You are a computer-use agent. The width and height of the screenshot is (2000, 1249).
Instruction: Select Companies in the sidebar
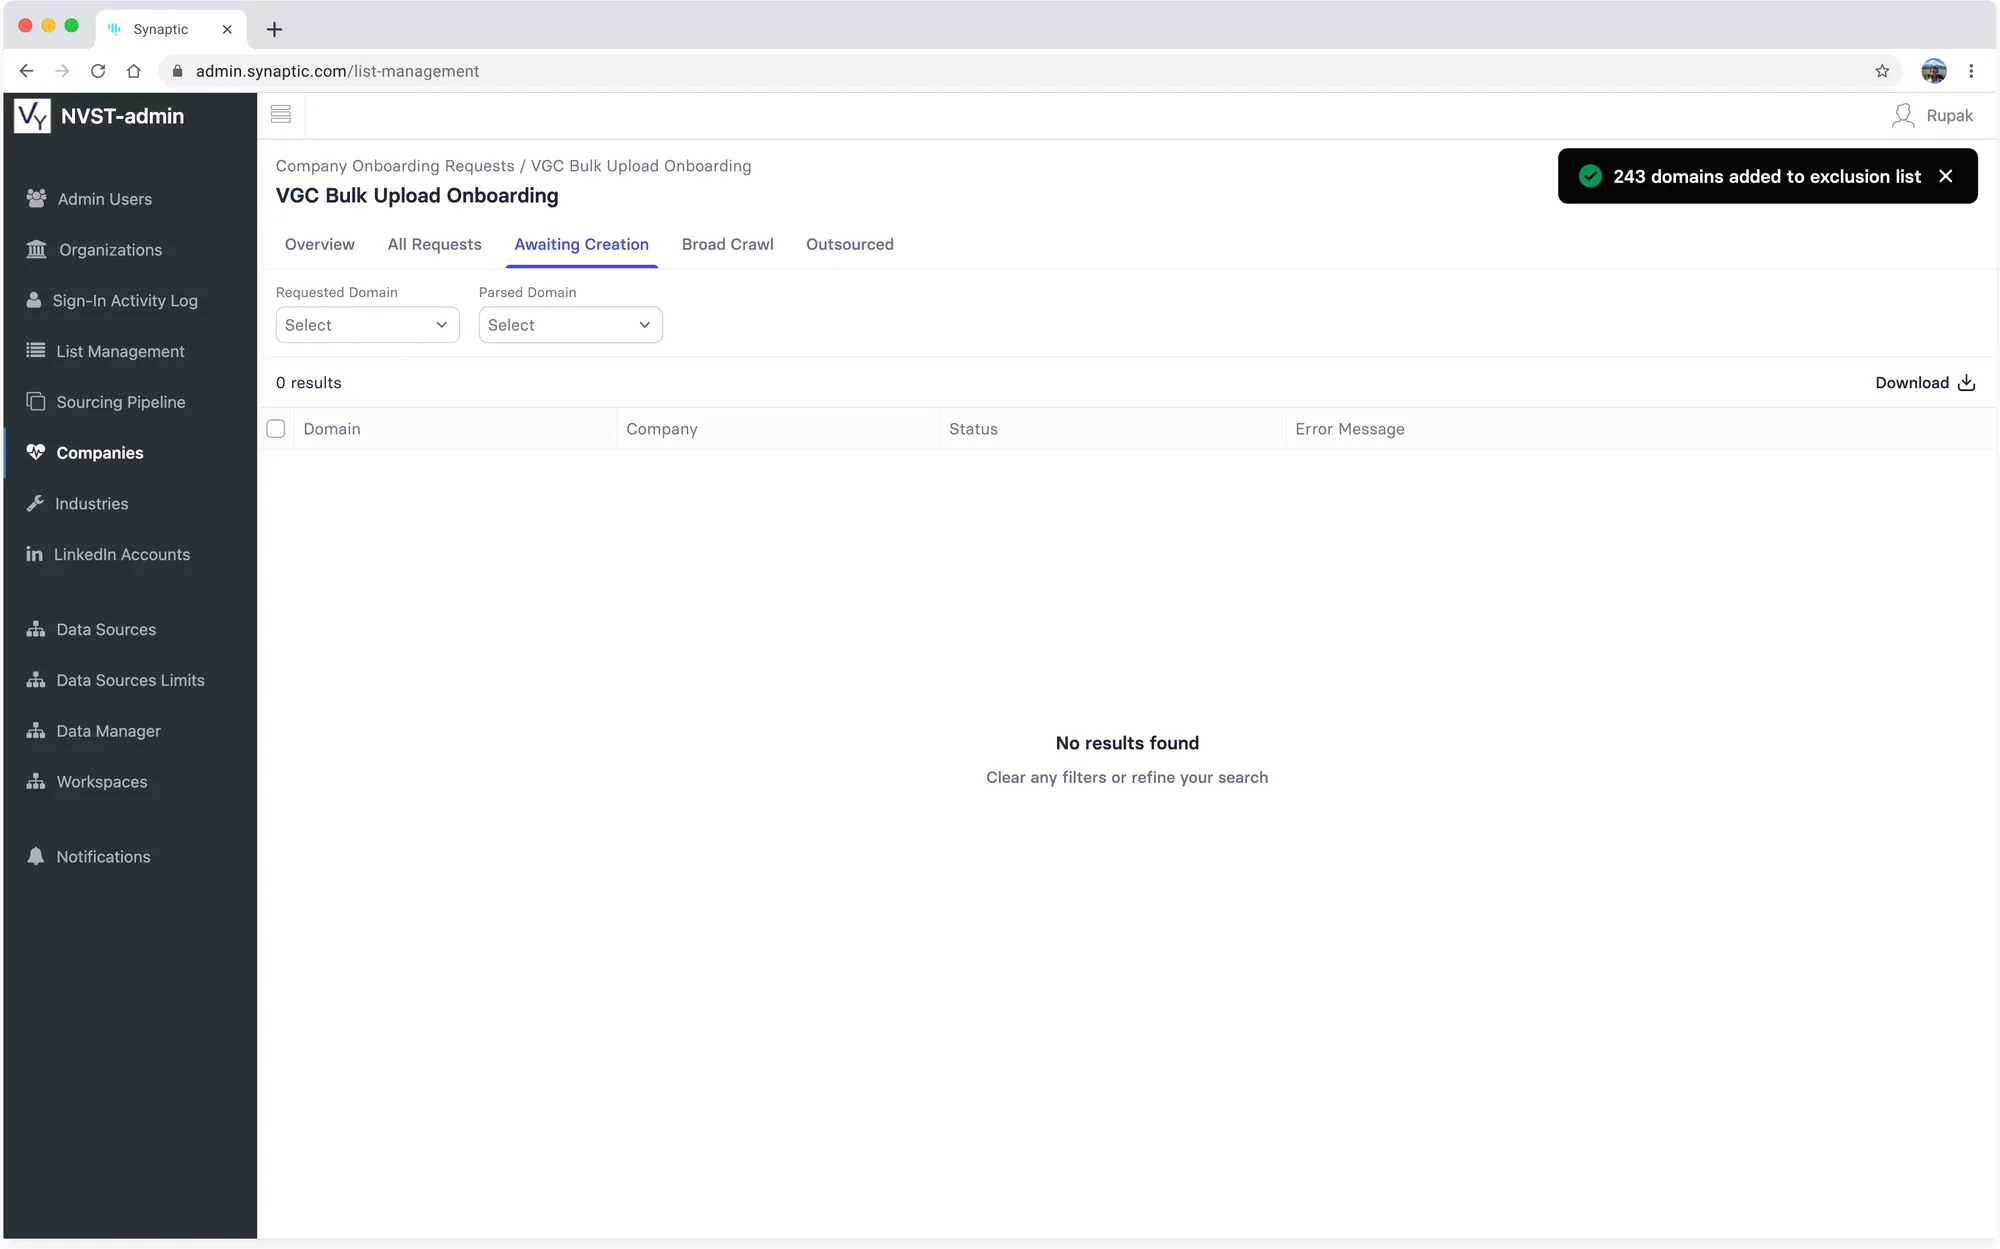(99, 453)
